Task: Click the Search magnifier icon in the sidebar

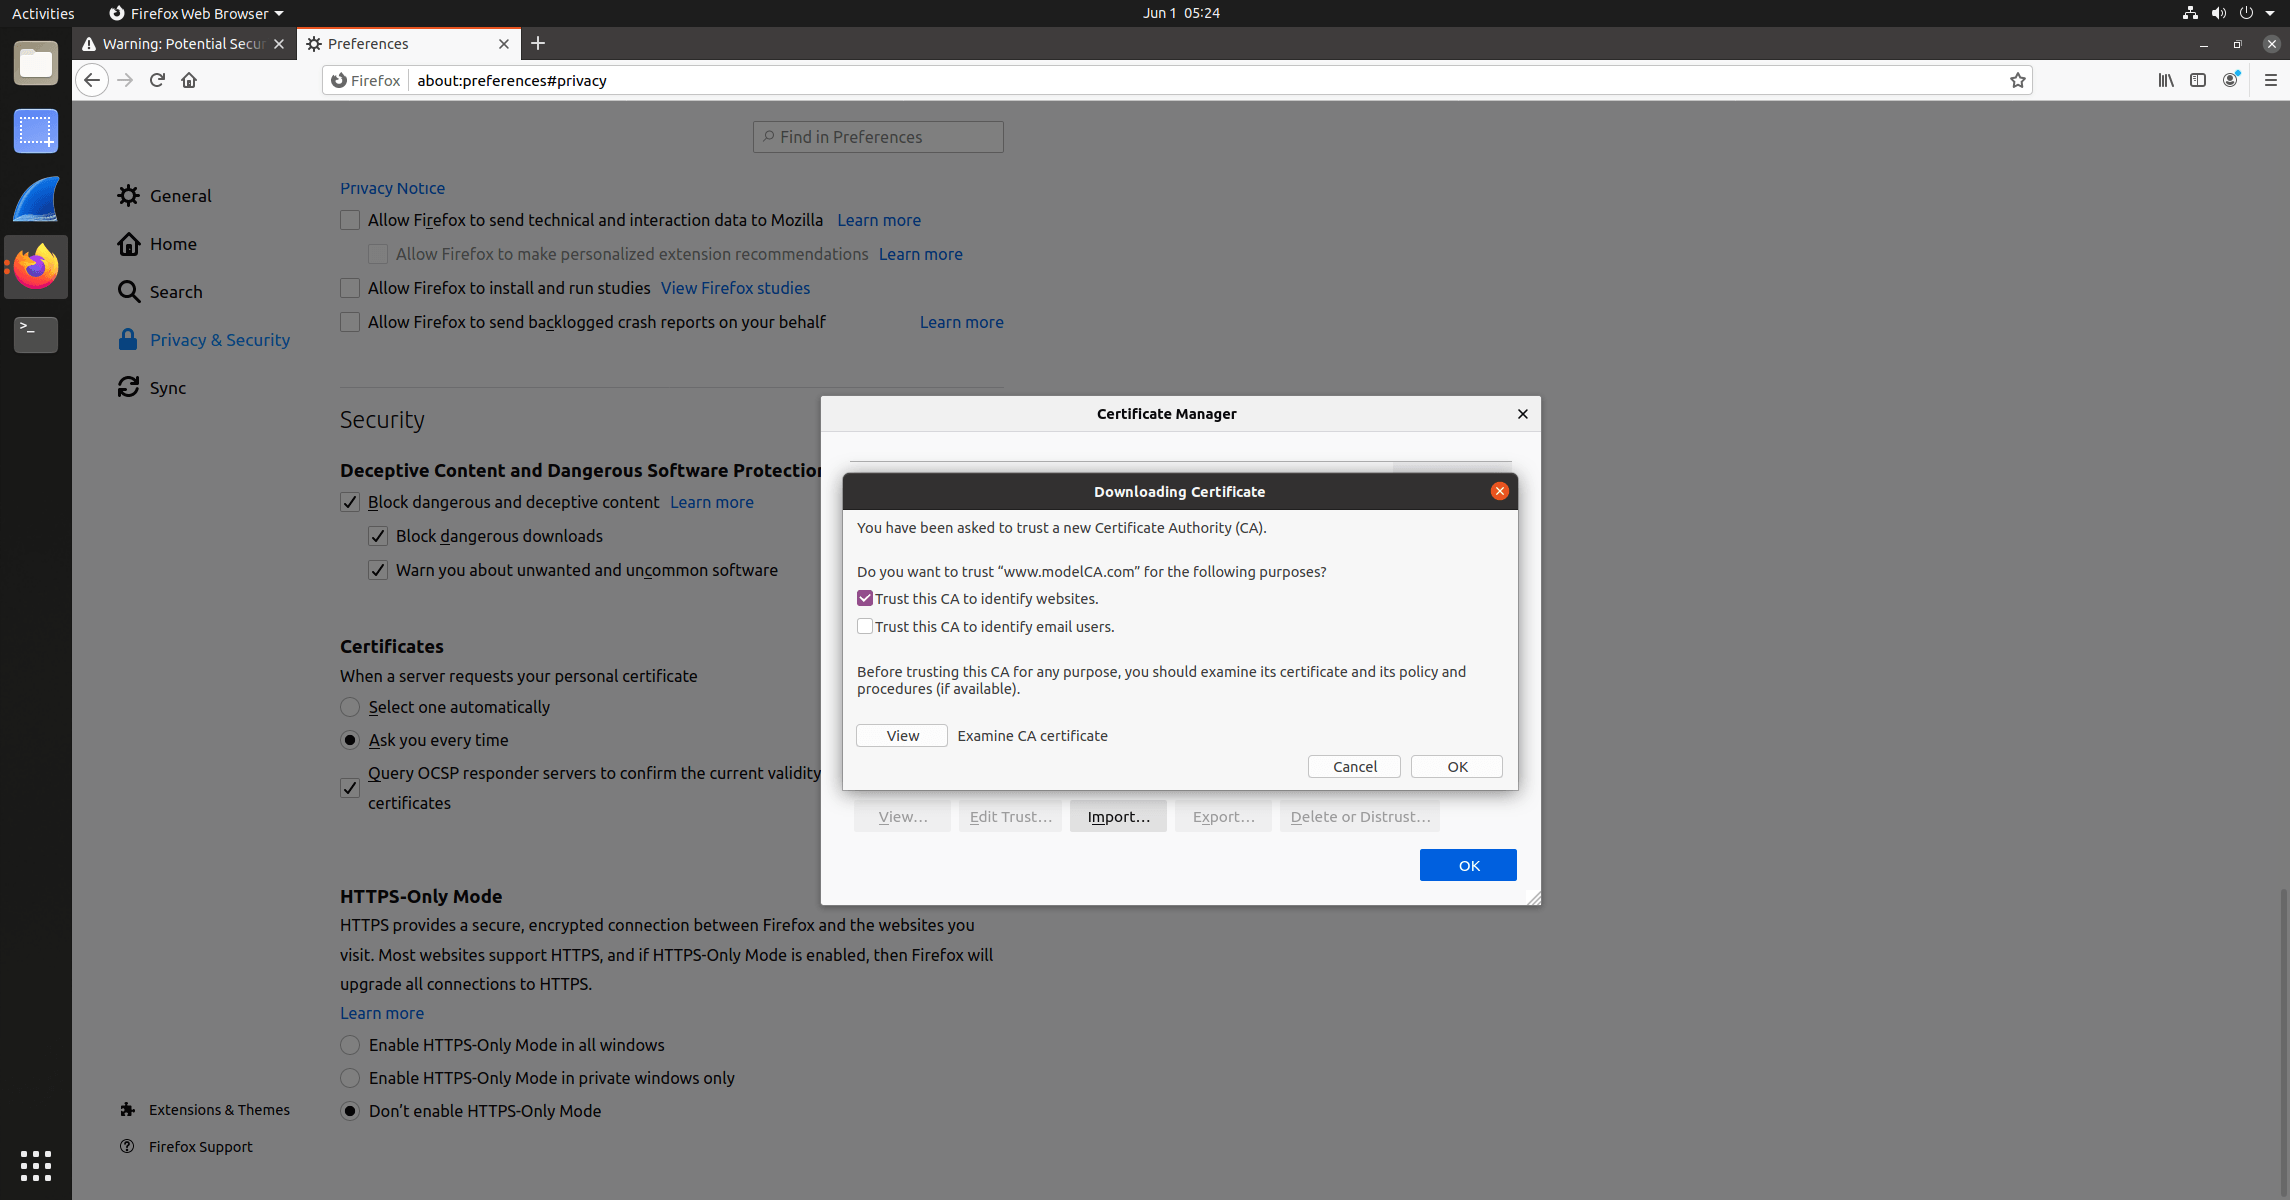Action: coord(128,292)
